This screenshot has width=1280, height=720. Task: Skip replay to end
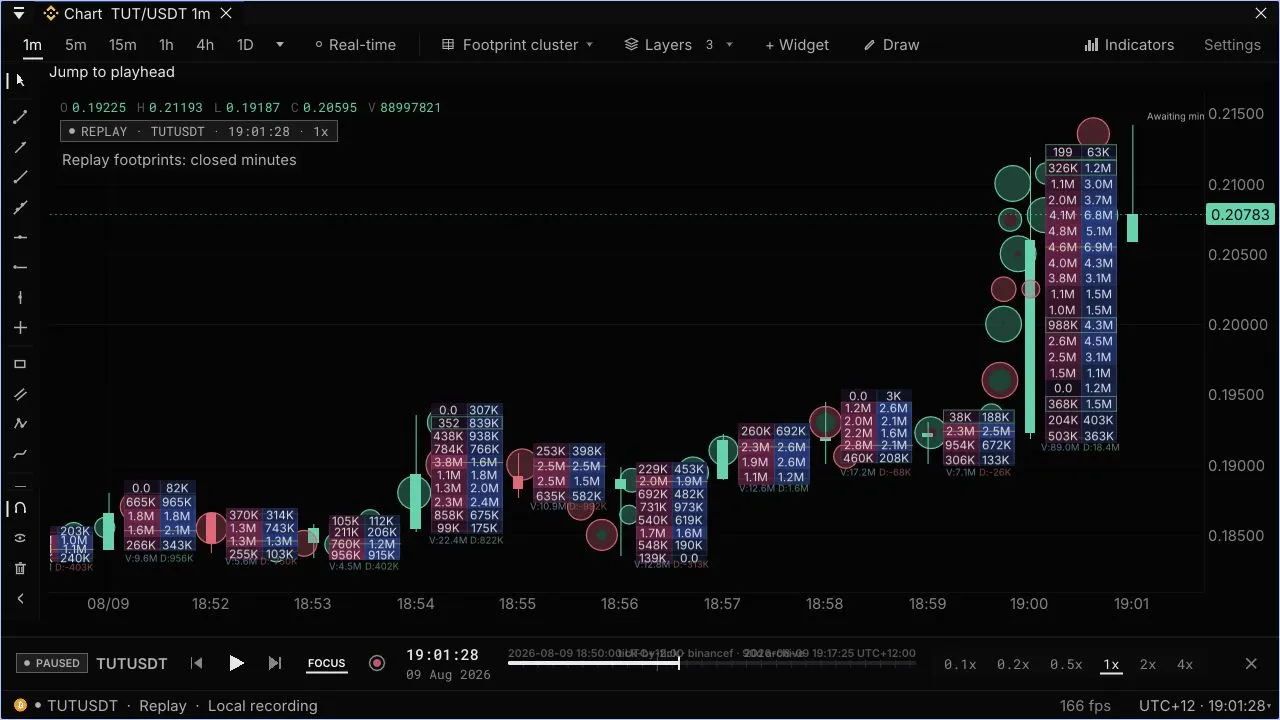pos(275,663)
